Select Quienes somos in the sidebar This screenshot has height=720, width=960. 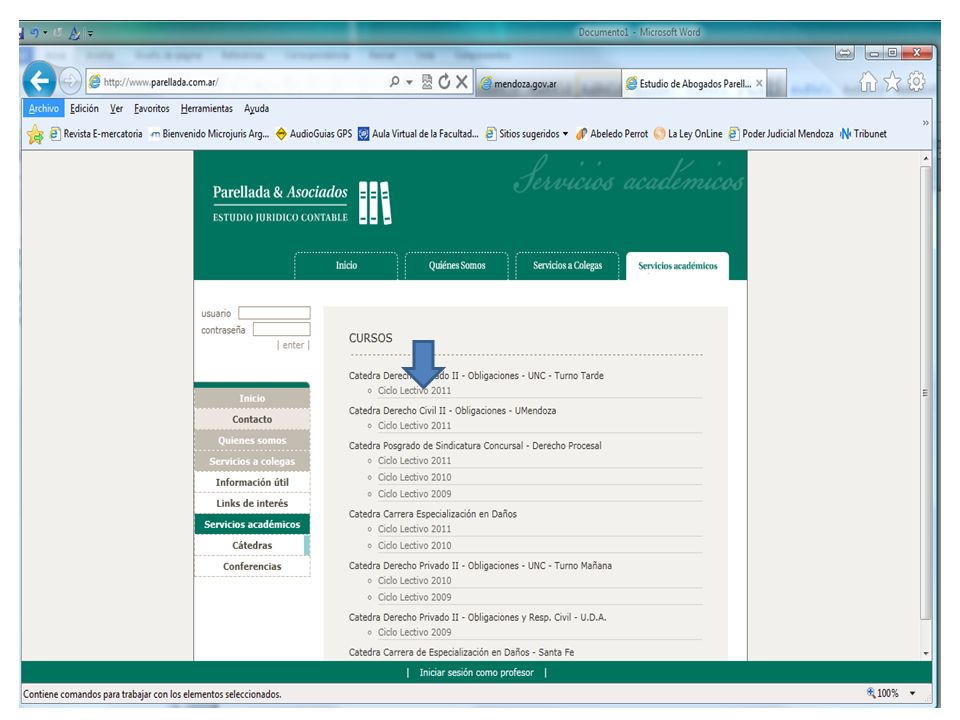252,440
